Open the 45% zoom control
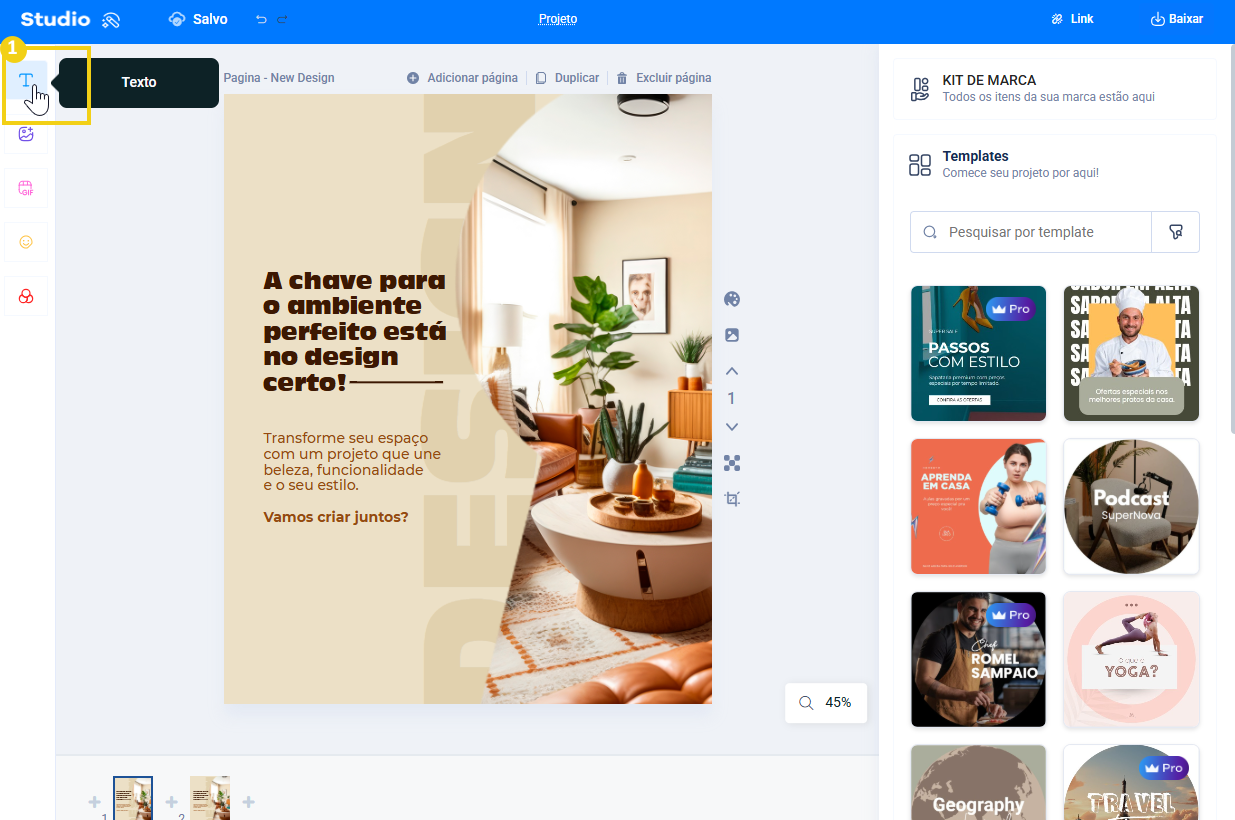This screenshot has height=820, width=1235. [826, 703]
